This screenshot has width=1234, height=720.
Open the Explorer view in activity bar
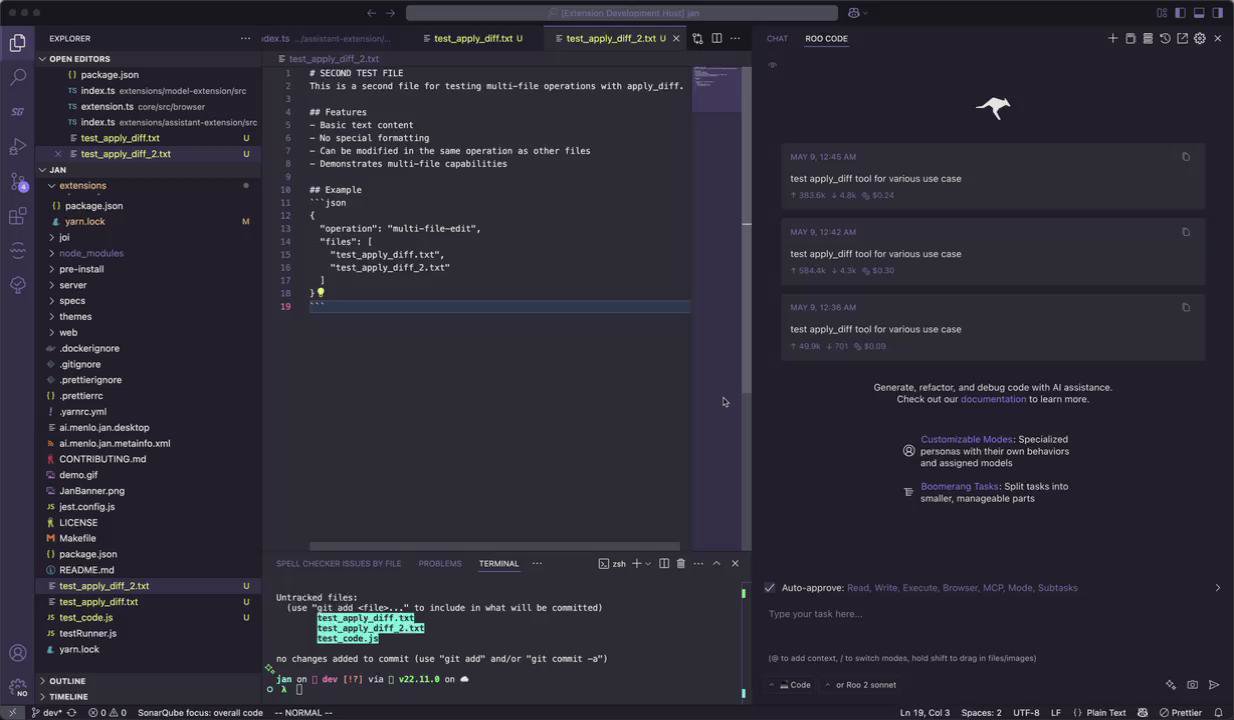(17, 42)
